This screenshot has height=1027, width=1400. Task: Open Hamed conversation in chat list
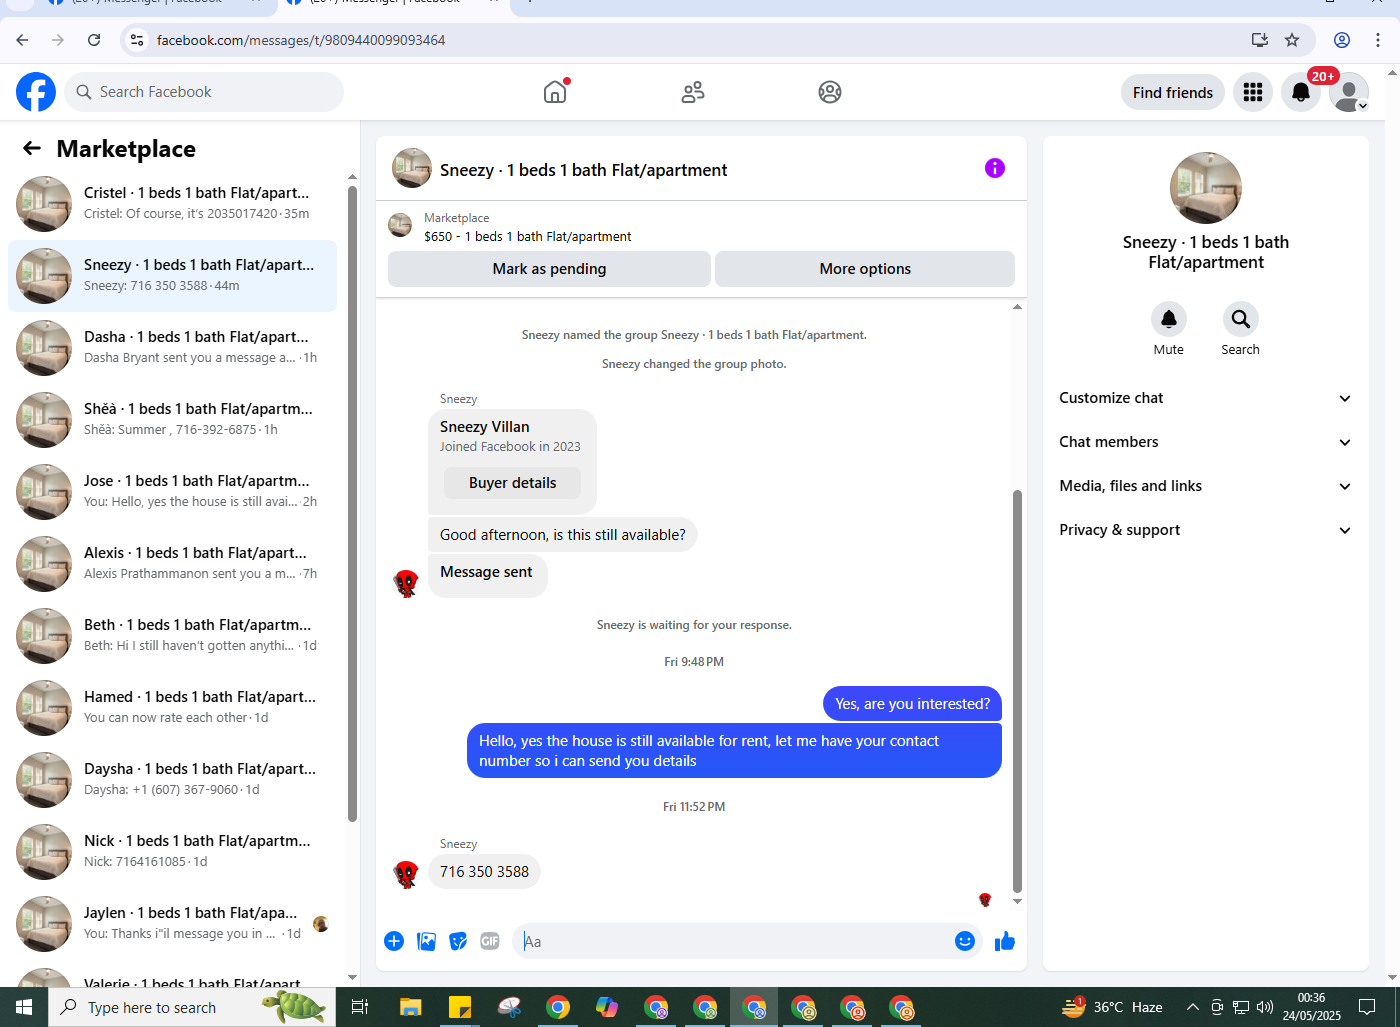(172, 708)
